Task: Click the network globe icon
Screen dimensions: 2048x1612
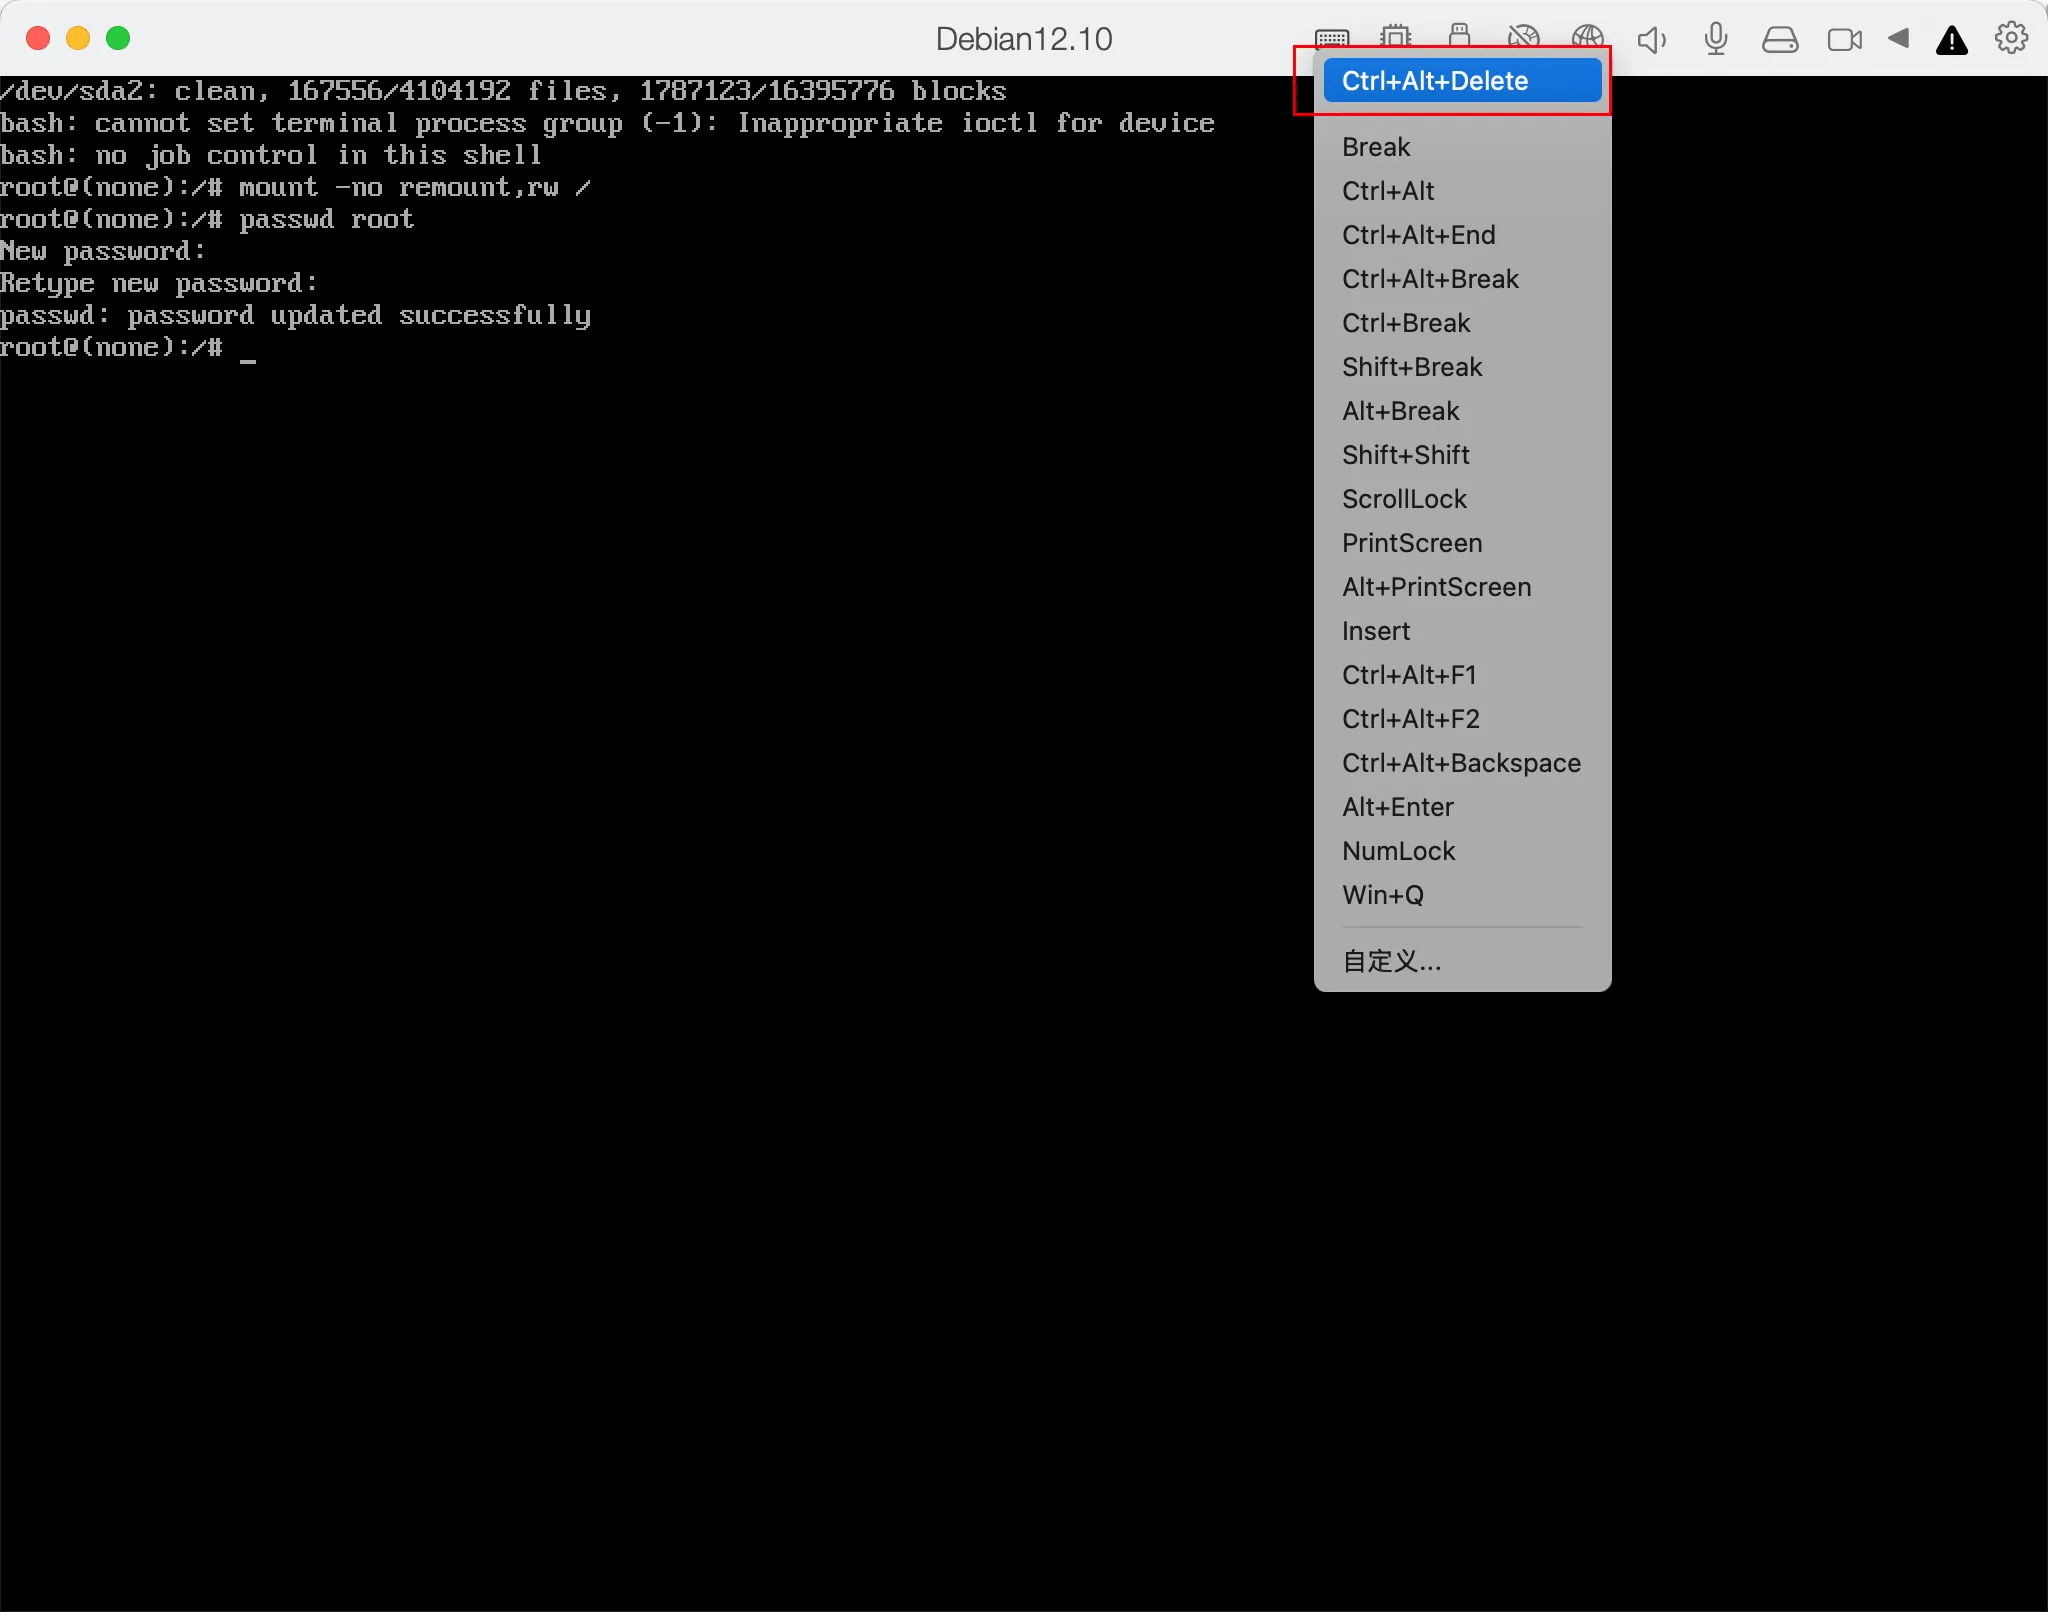Action: pos(1587,38)
